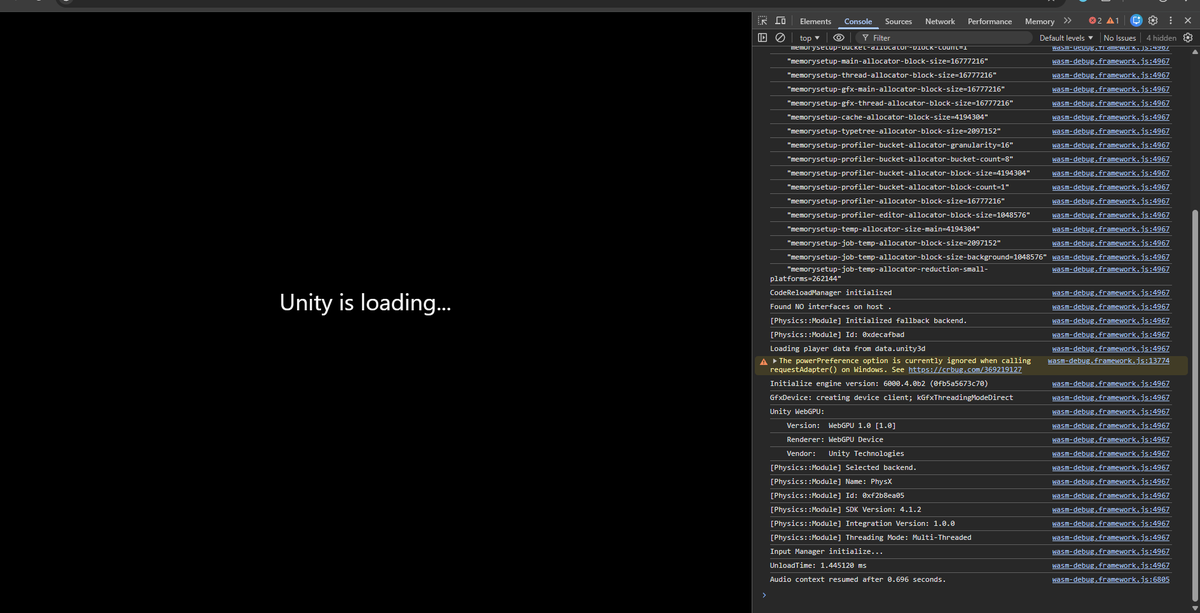Select '[Physics::Module] SDK Version: 4.1.2' line
1200x613 pixels.
(x=846, y=509)
